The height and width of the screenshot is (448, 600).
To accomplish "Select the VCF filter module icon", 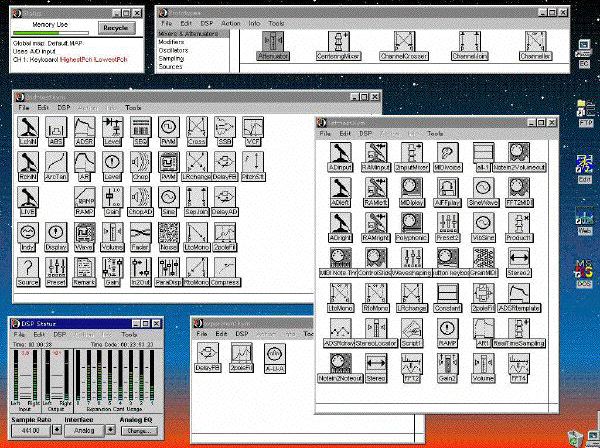I will [x=253, y=131].
